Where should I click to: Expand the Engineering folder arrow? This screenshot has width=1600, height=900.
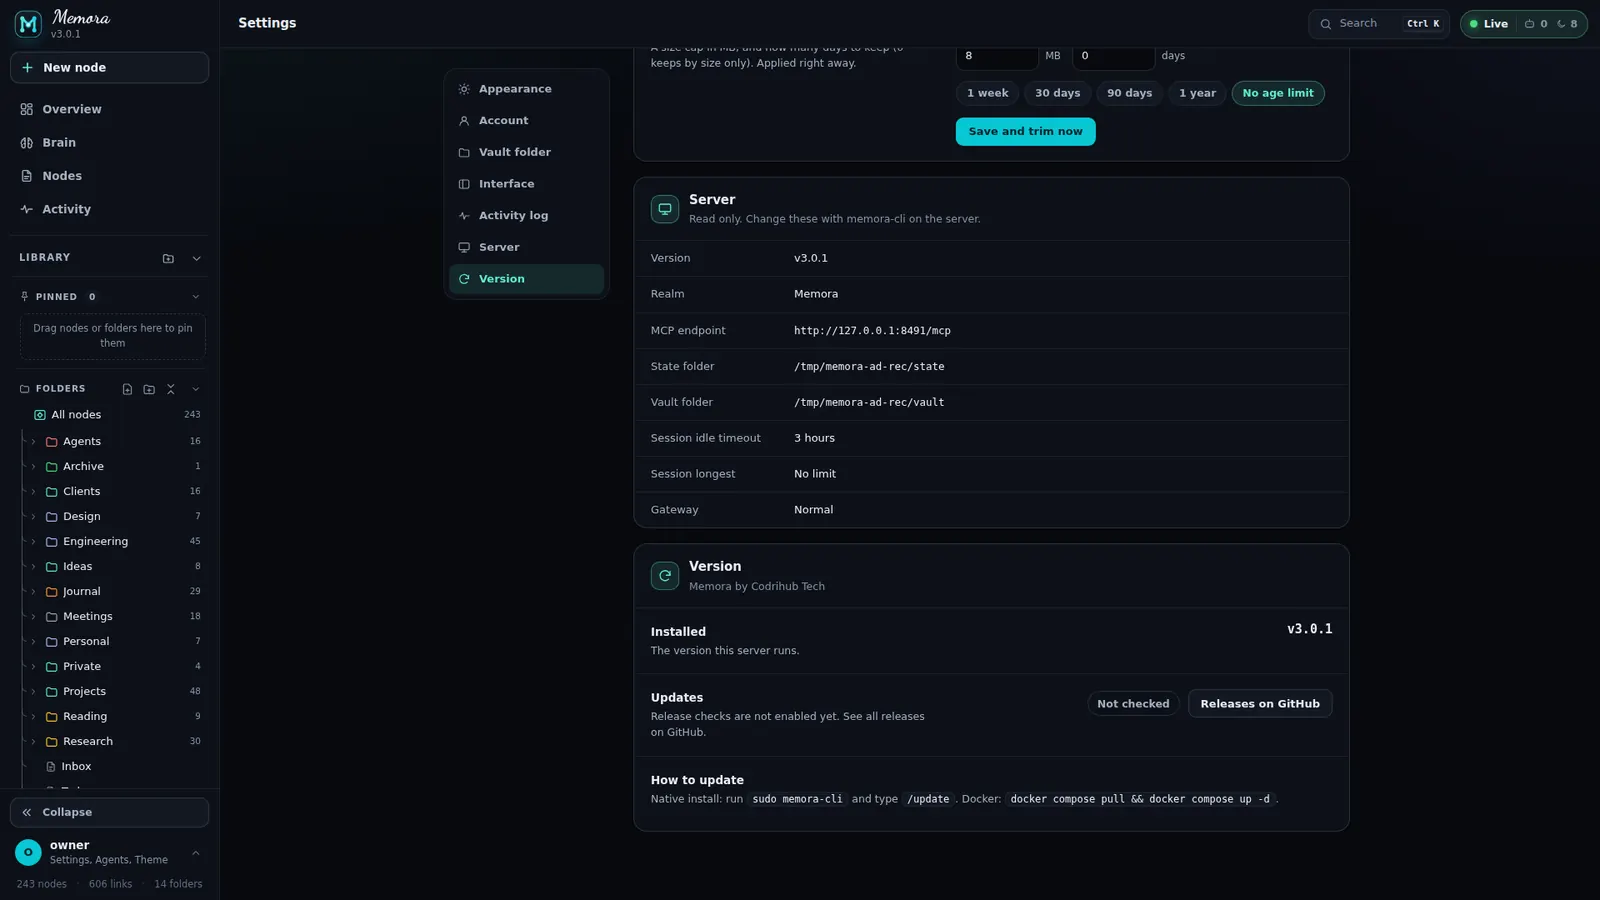[33, 541]
